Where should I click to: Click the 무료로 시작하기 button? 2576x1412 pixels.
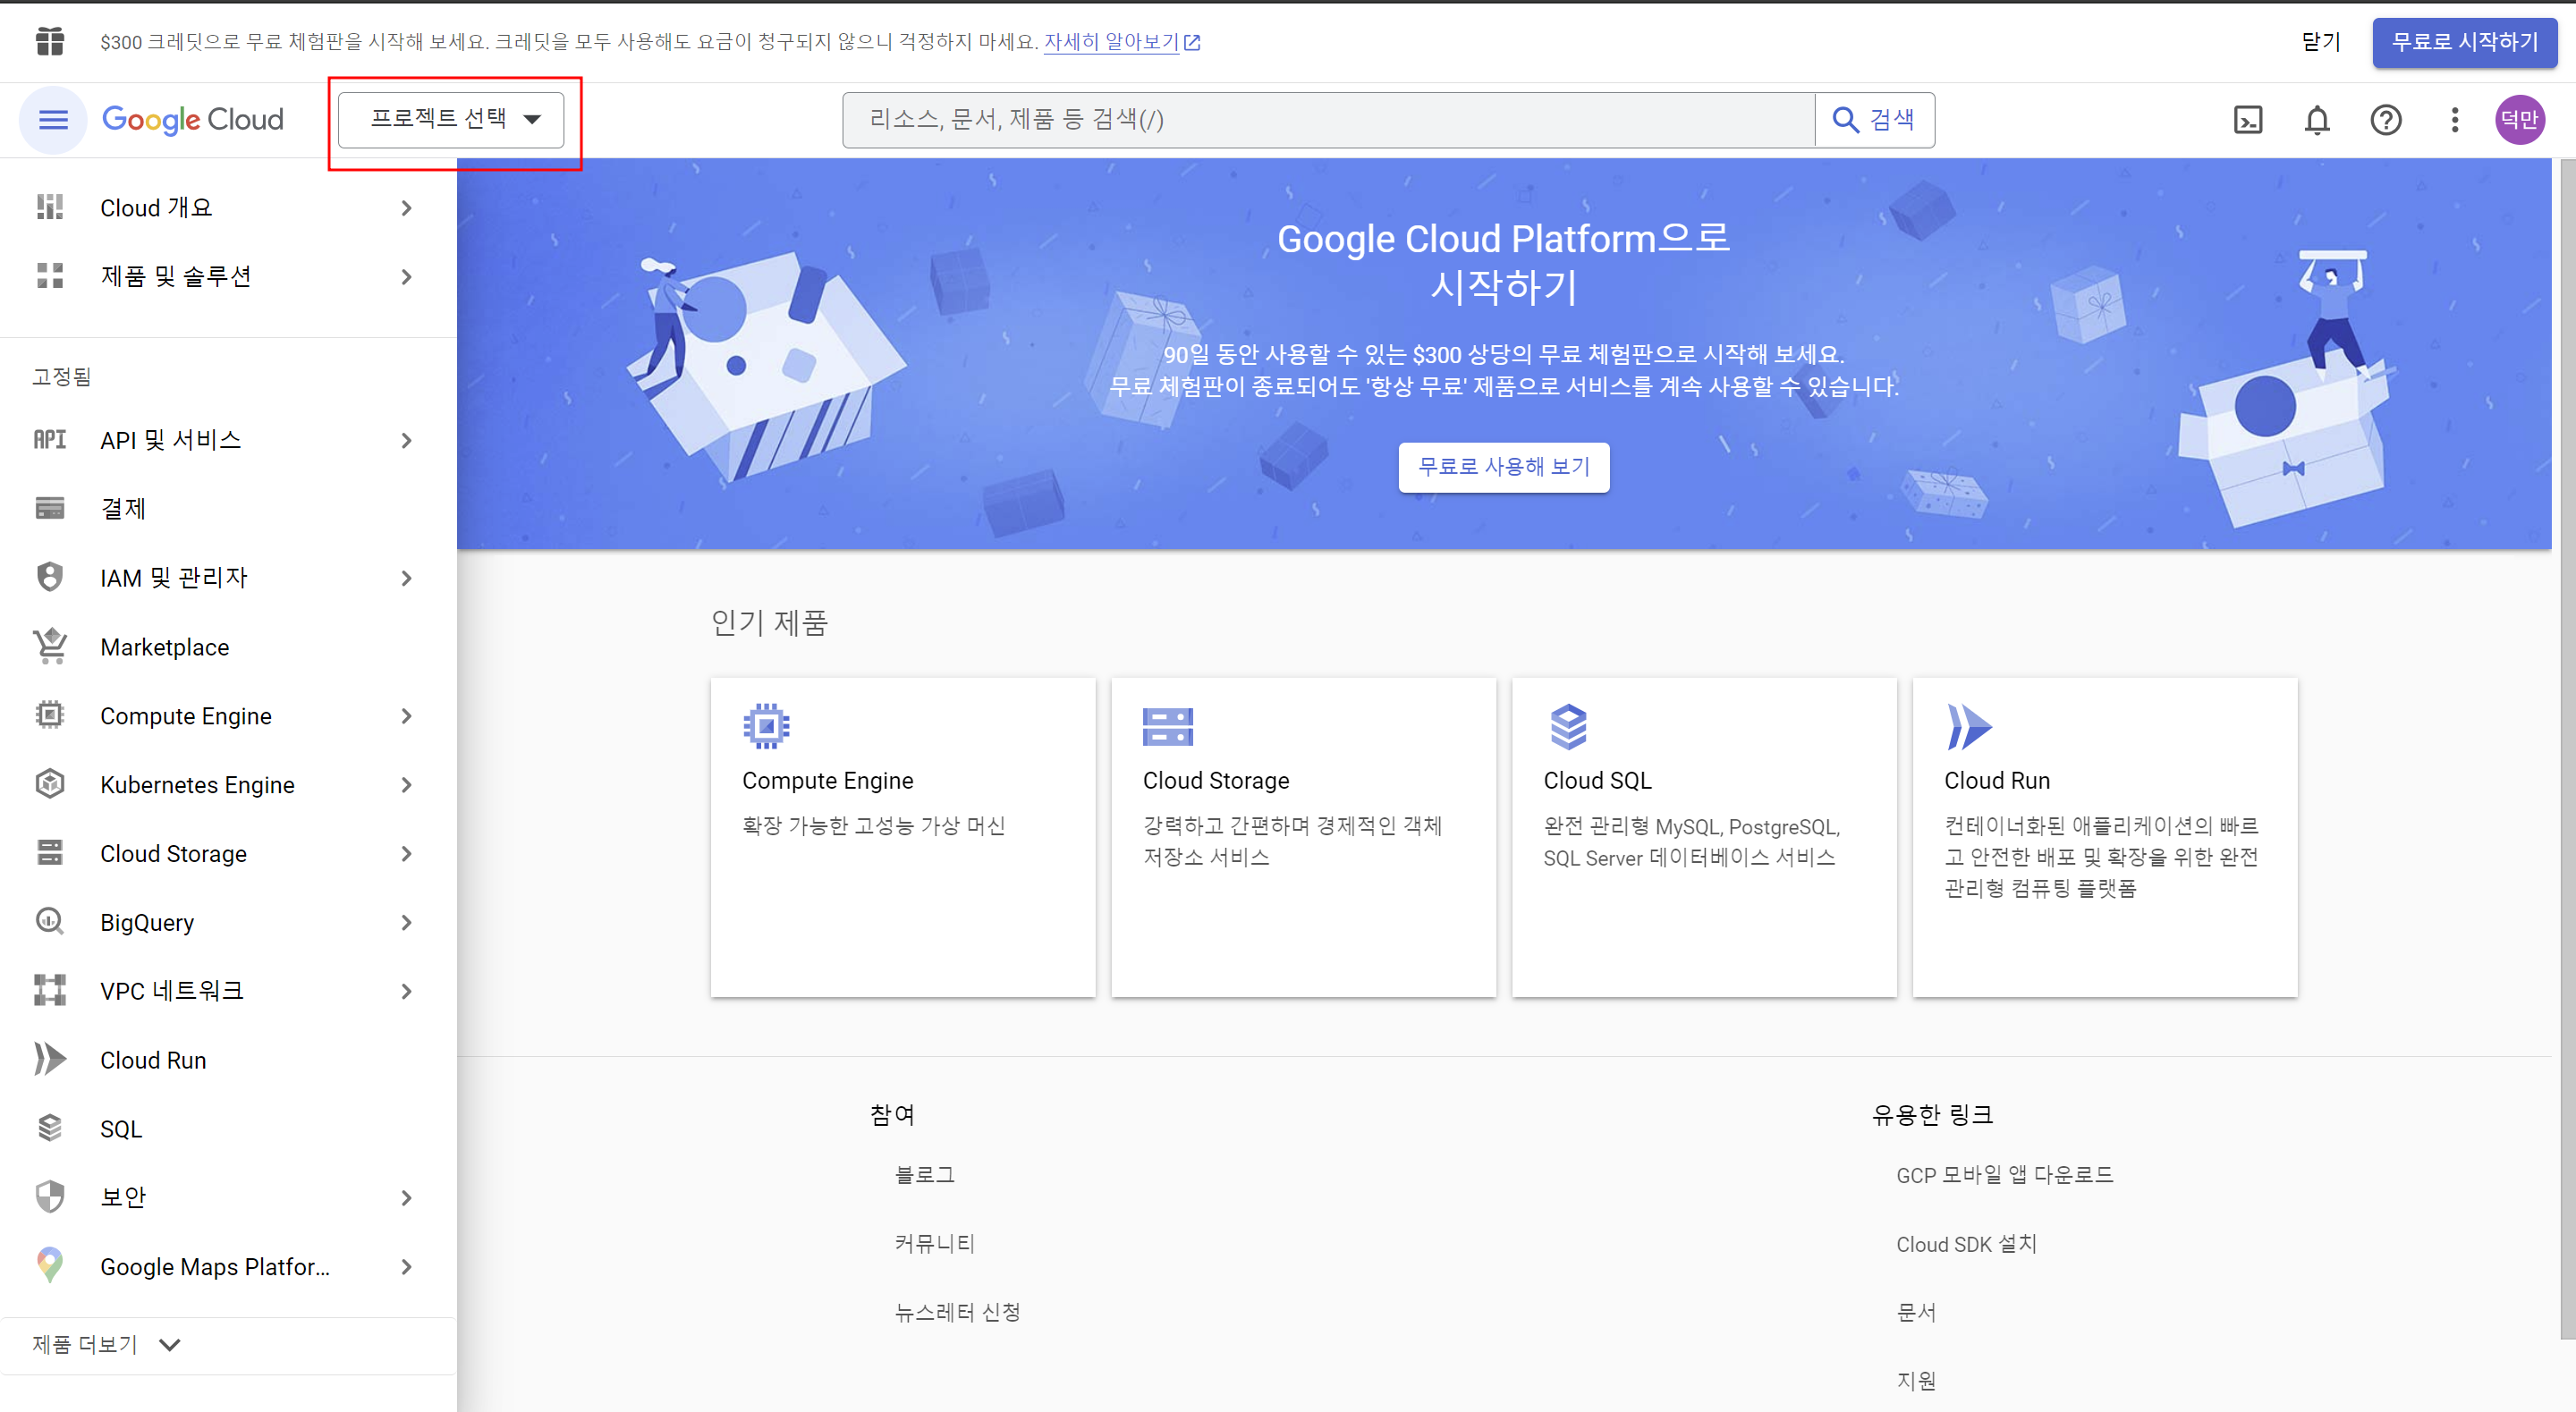(2464, 42)
